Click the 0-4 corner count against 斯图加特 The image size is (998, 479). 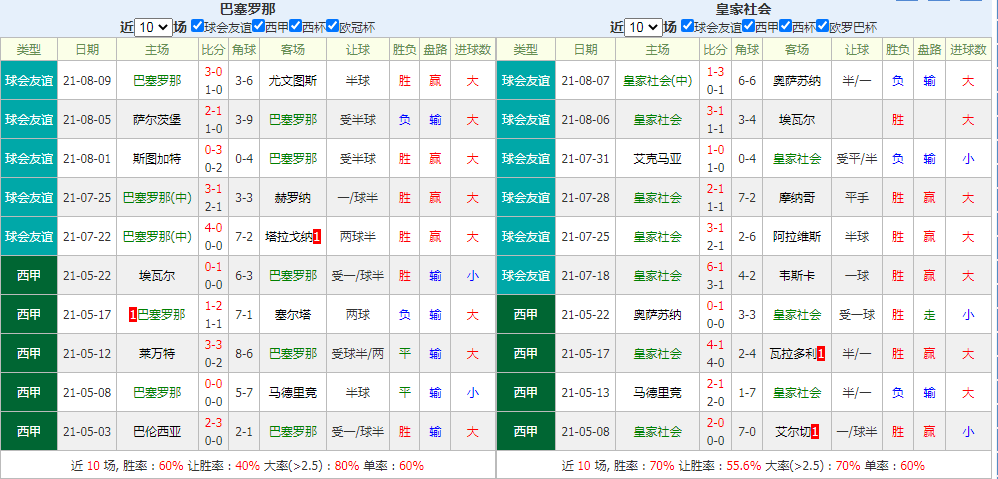(244, 158)
